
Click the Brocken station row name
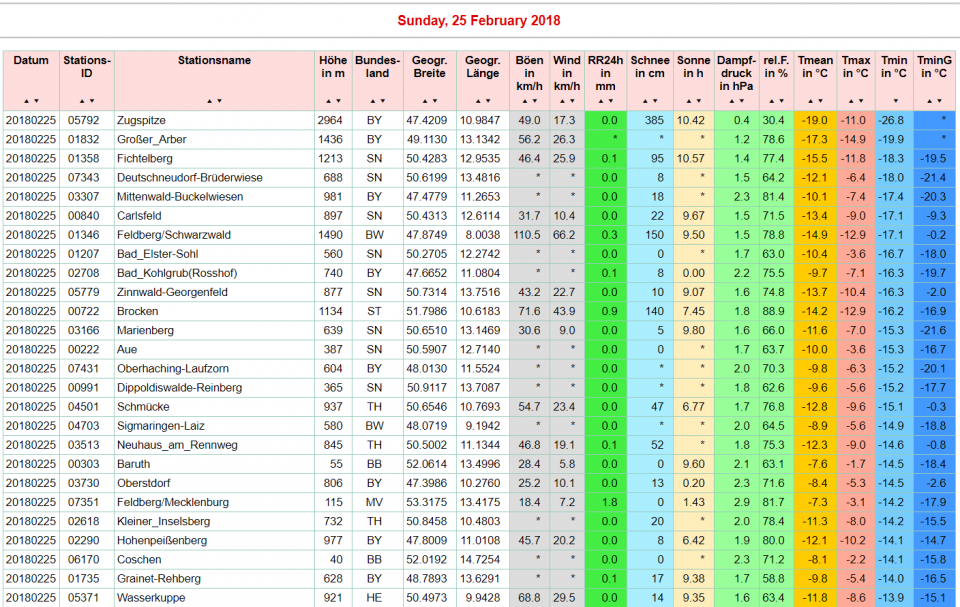pyautogui.click(x=138, y=311)
